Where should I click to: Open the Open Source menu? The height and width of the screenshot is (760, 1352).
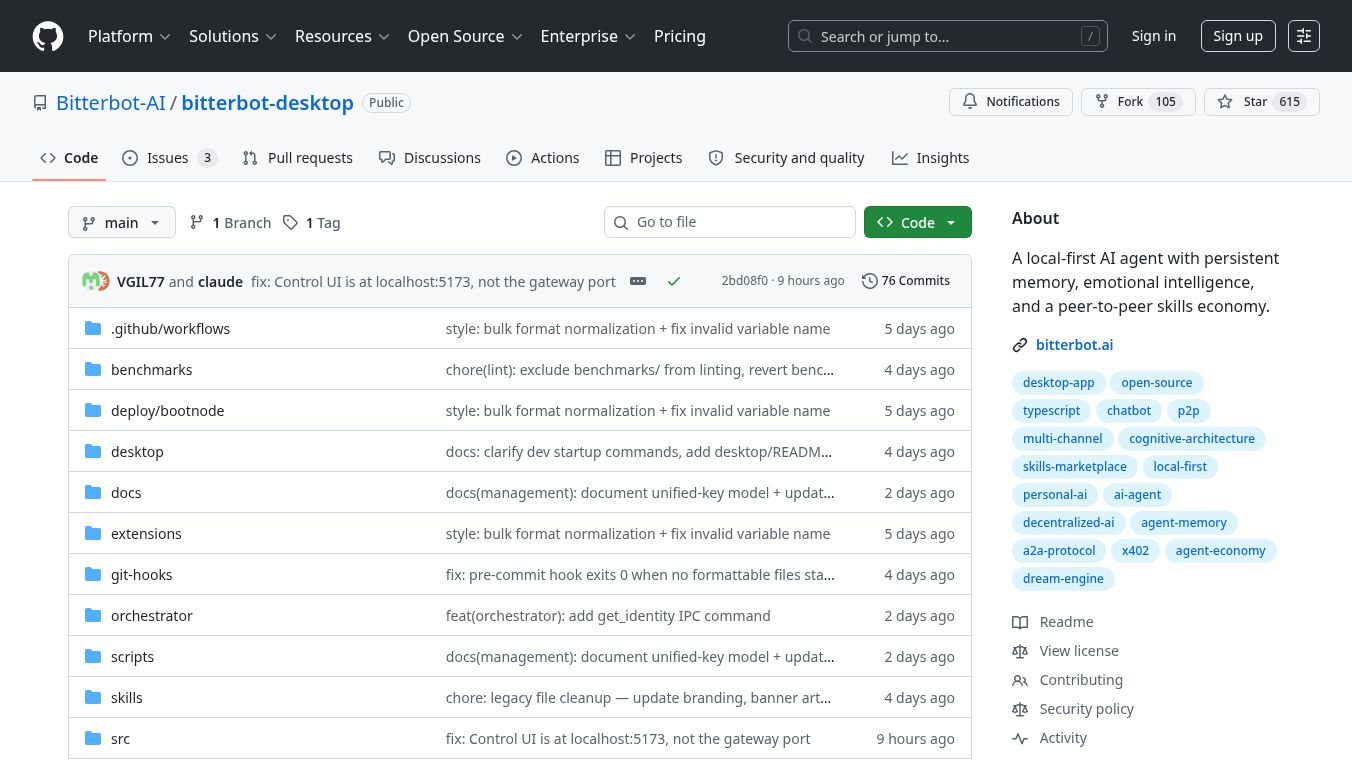pos(465,36)
